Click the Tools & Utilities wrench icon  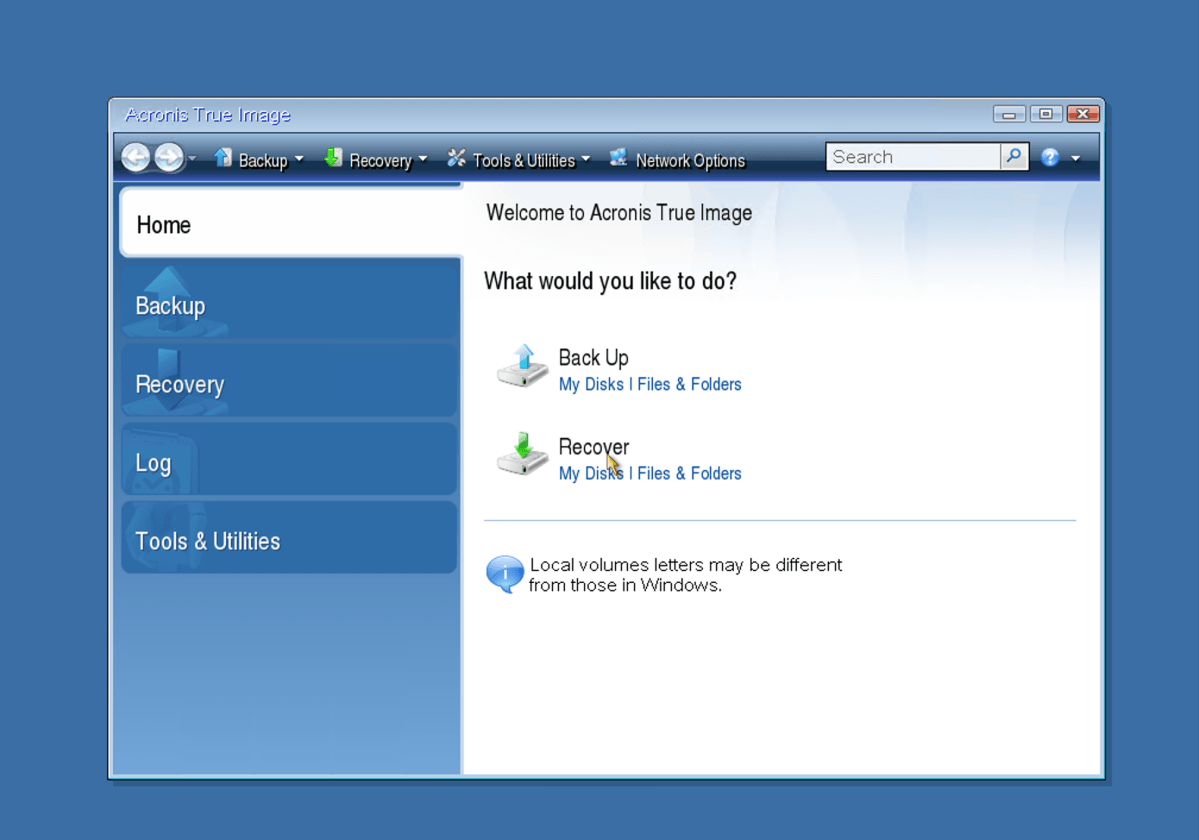point(457,157)
